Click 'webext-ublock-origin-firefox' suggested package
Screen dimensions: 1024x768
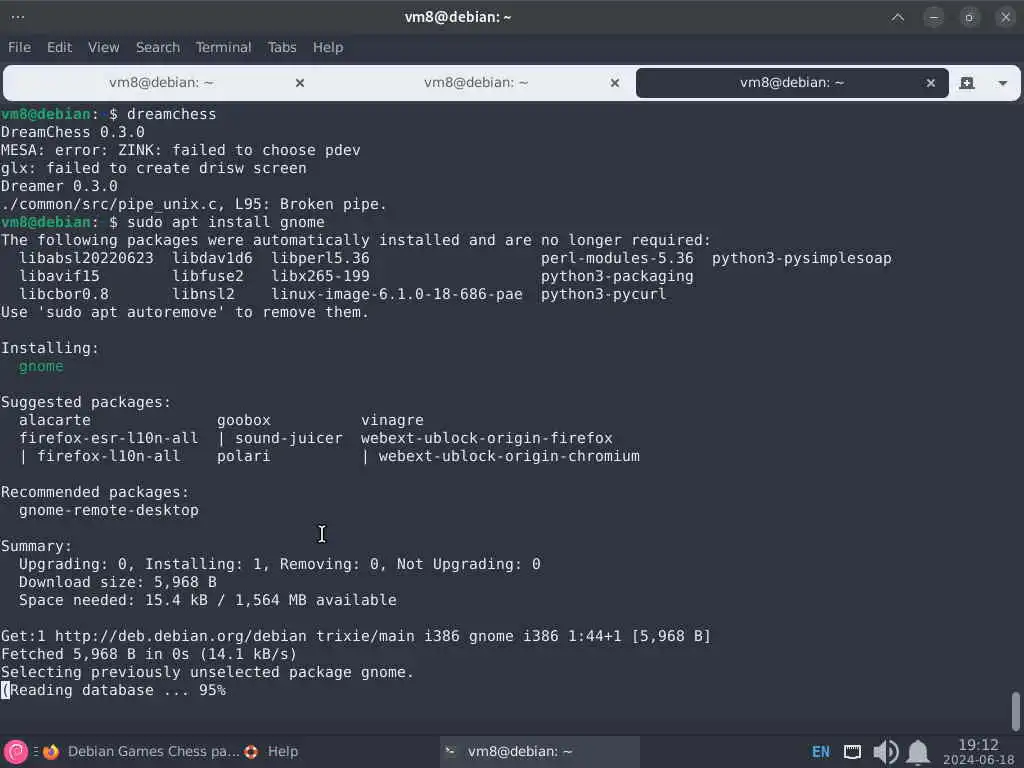[x=487, y=438]
